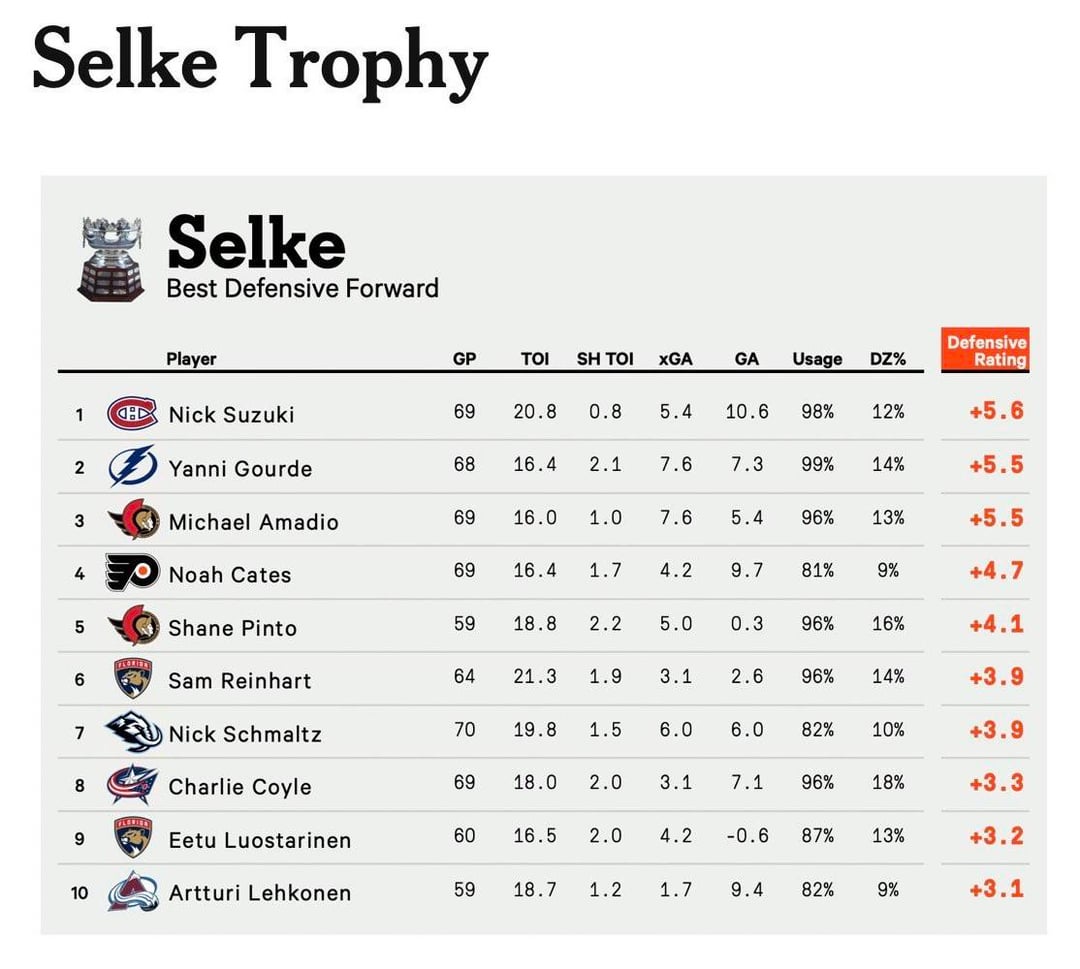1080x969 pixels.
Task: Click the Philadelphia Flyers logo
Action: 132,573
